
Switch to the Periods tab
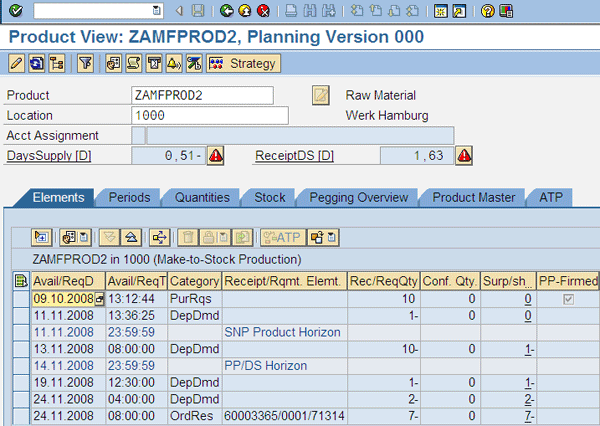pyautogui.click(x=129, y=198)
